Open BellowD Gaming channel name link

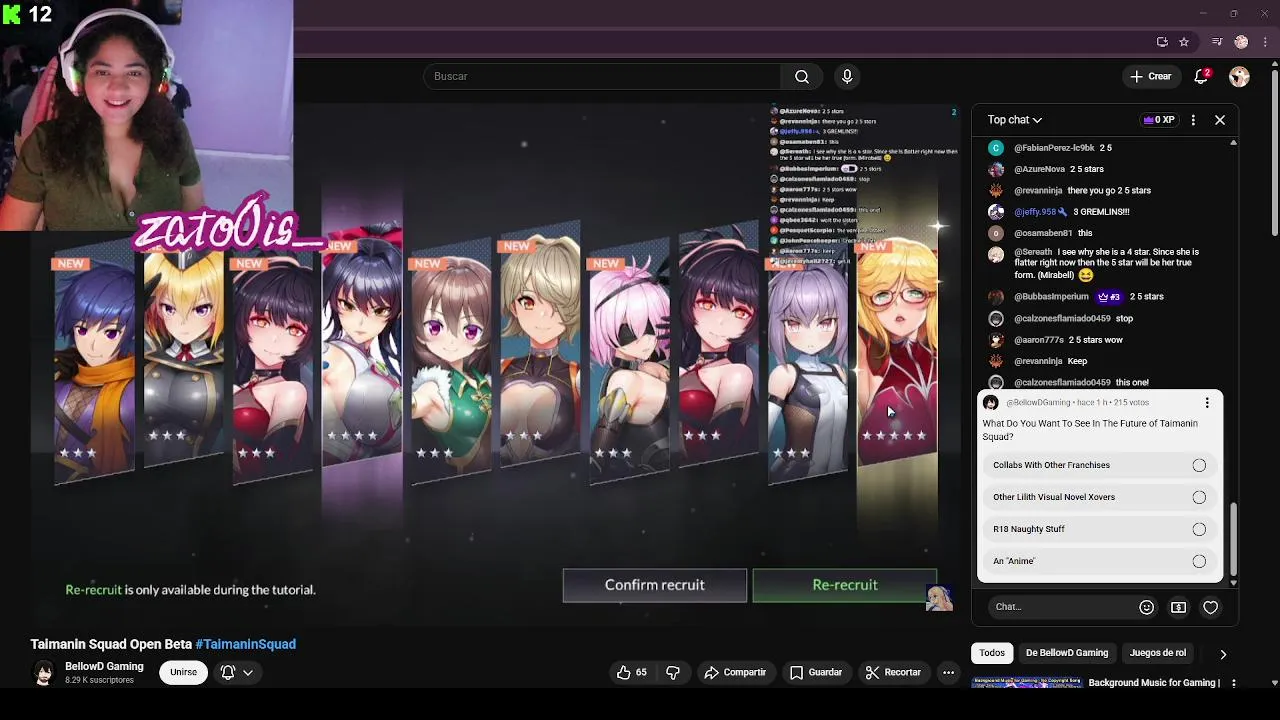104,667
